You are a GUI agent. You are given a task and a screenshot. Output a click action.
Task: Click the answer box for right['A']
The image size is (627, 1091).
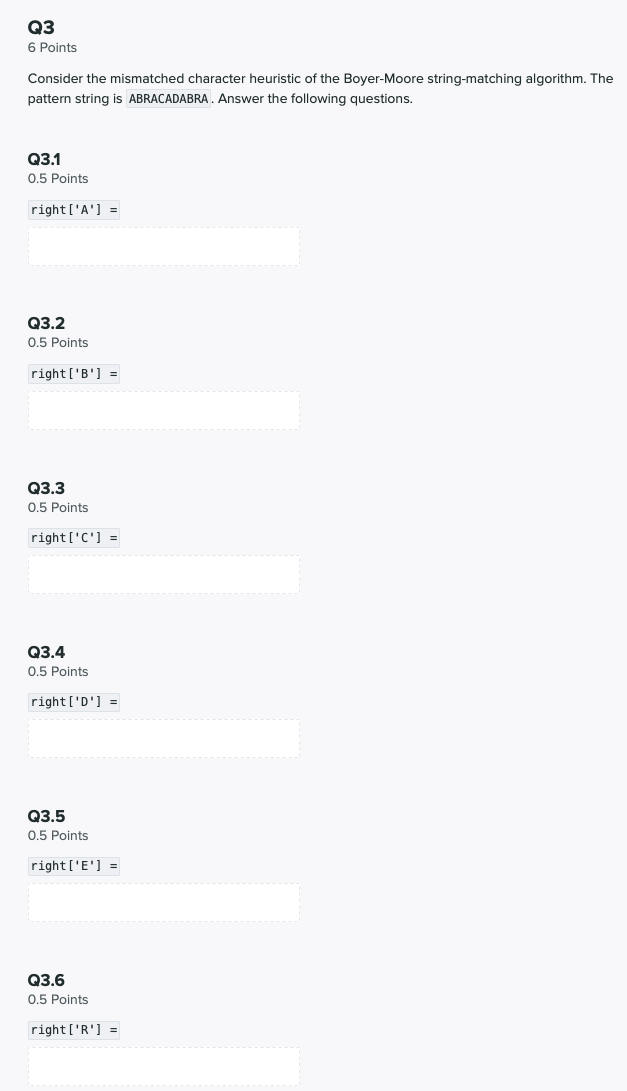point(164,246)
